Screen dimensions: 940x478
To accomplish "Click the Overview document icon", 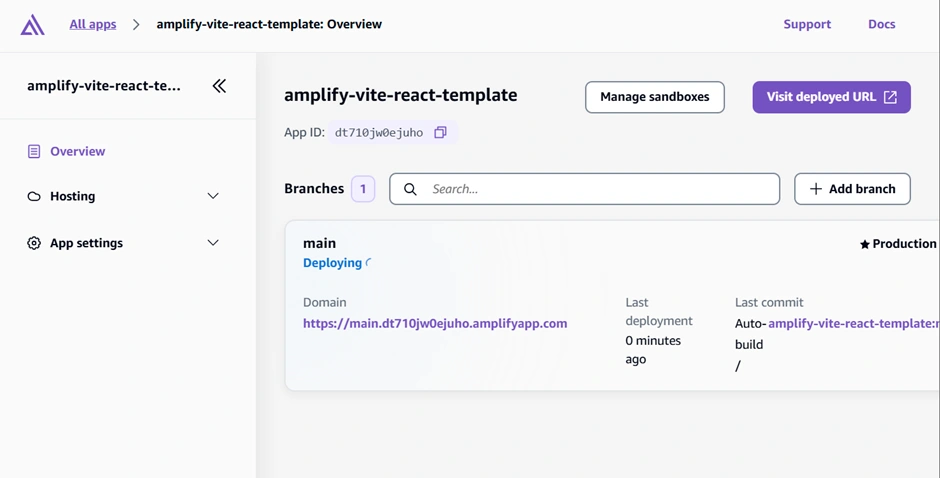I will coord(34,152).
